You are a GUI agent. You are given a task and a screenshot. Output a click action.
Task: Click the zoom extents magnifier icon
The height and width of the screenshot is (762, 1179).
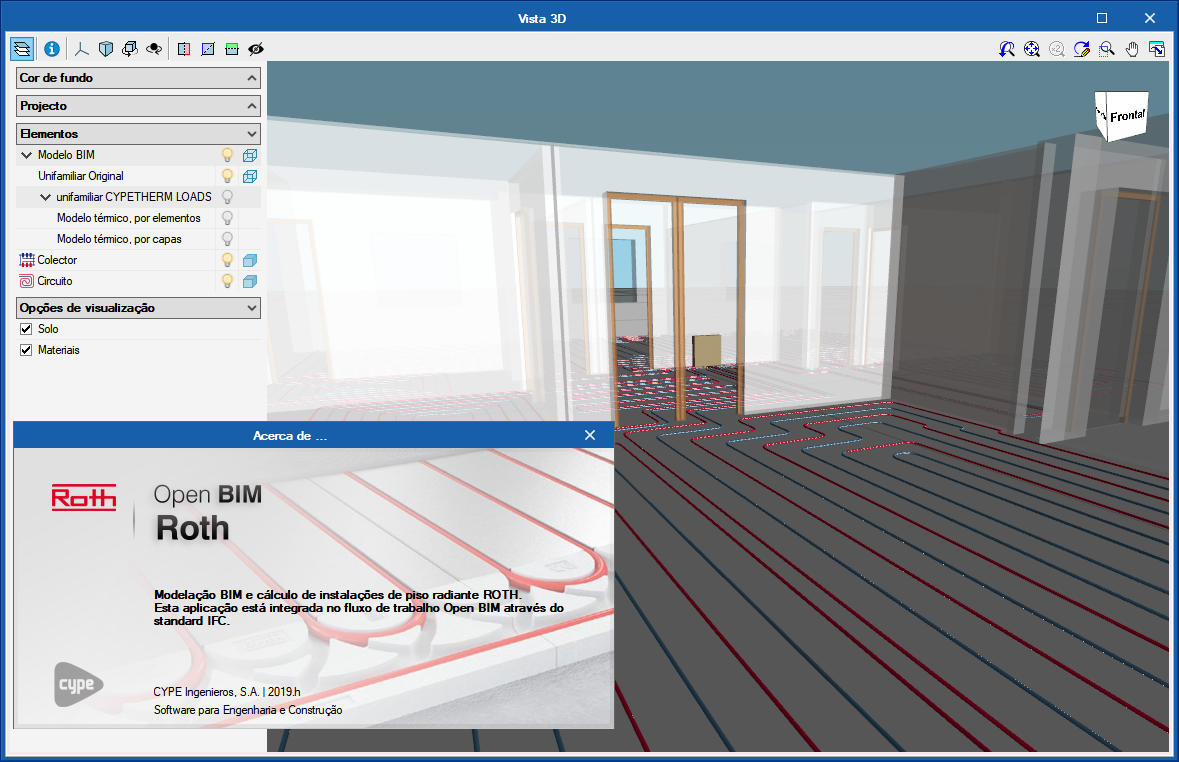click(x=1032, y=49)
